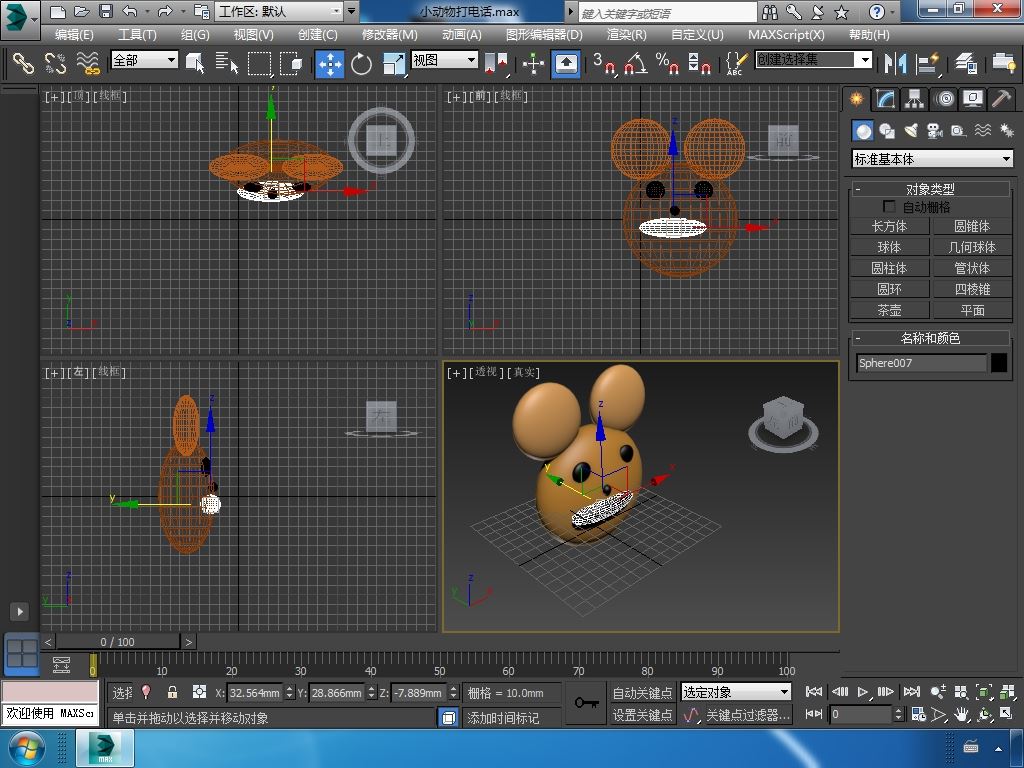The height and width of the screenshot is (768, 1024).
Task: Select the Link tool in toolbar
Action: [x=24, y=63]
